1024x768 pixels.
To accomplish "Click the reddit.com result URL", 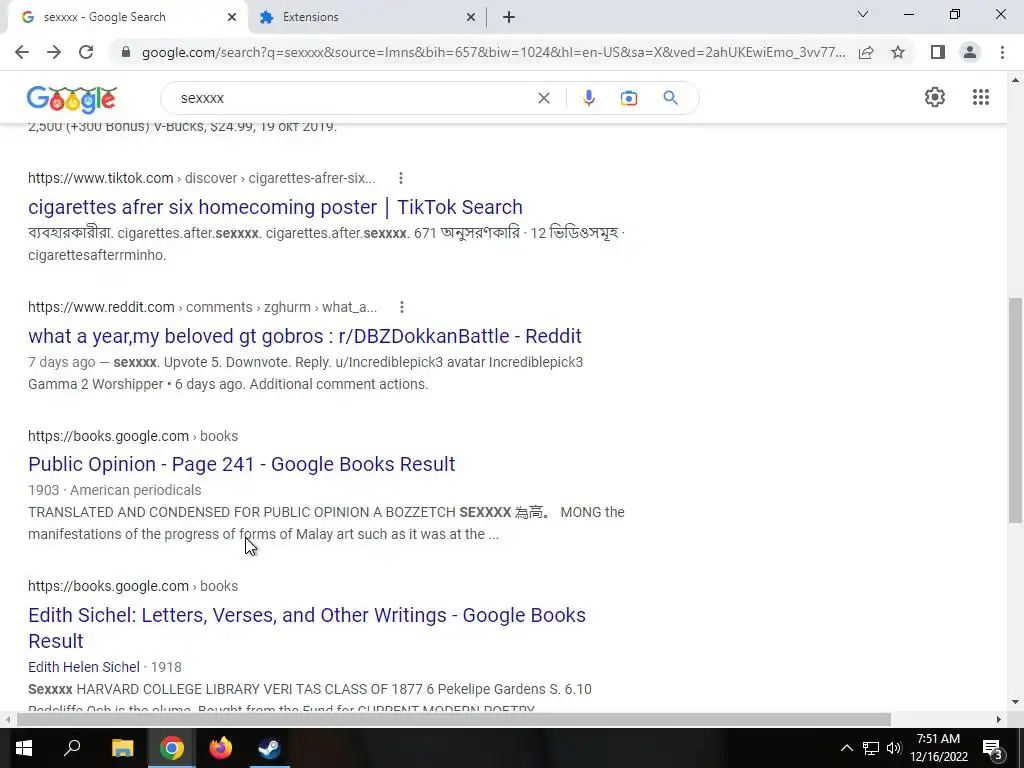I will point(202,307).
